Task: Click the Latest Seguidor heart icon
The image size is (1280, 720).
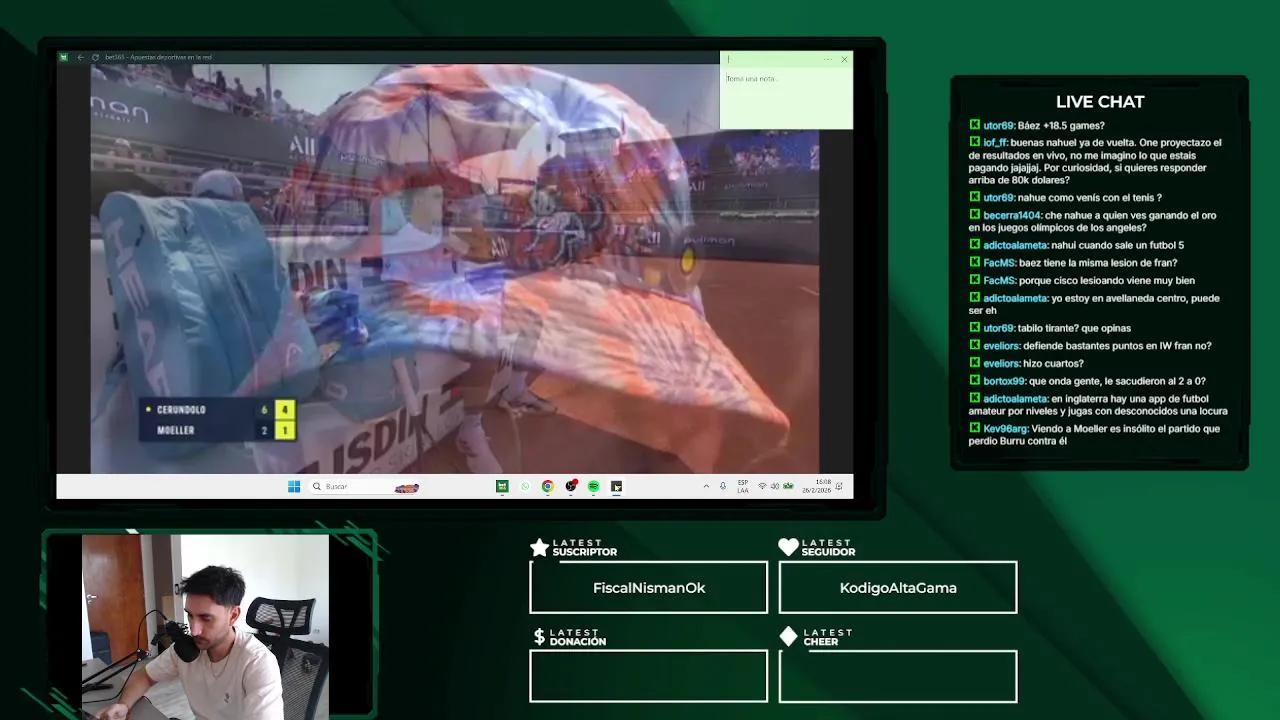Action: click(x=788, y=547)
